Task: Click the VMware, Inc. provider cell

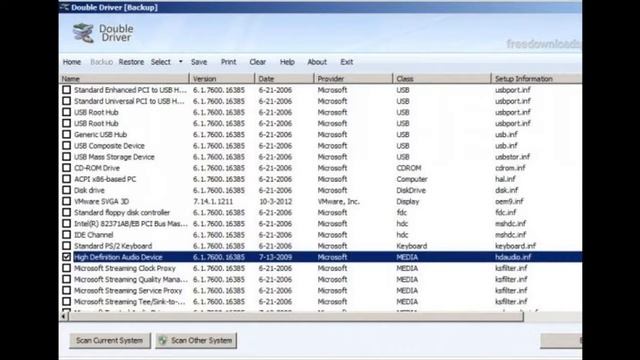Action: pos(338,201)
